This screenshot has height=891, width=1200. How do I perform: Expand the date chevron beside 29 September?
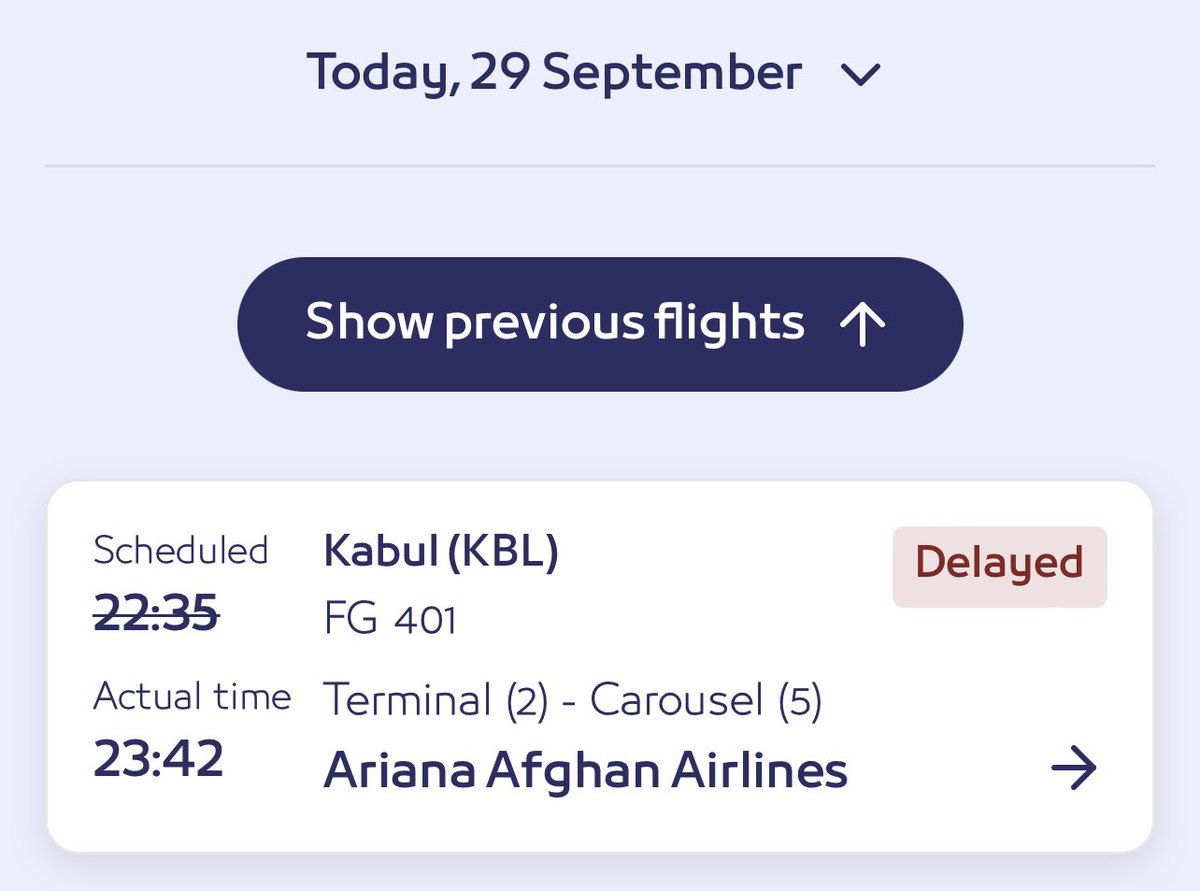(x=860, y=75)
